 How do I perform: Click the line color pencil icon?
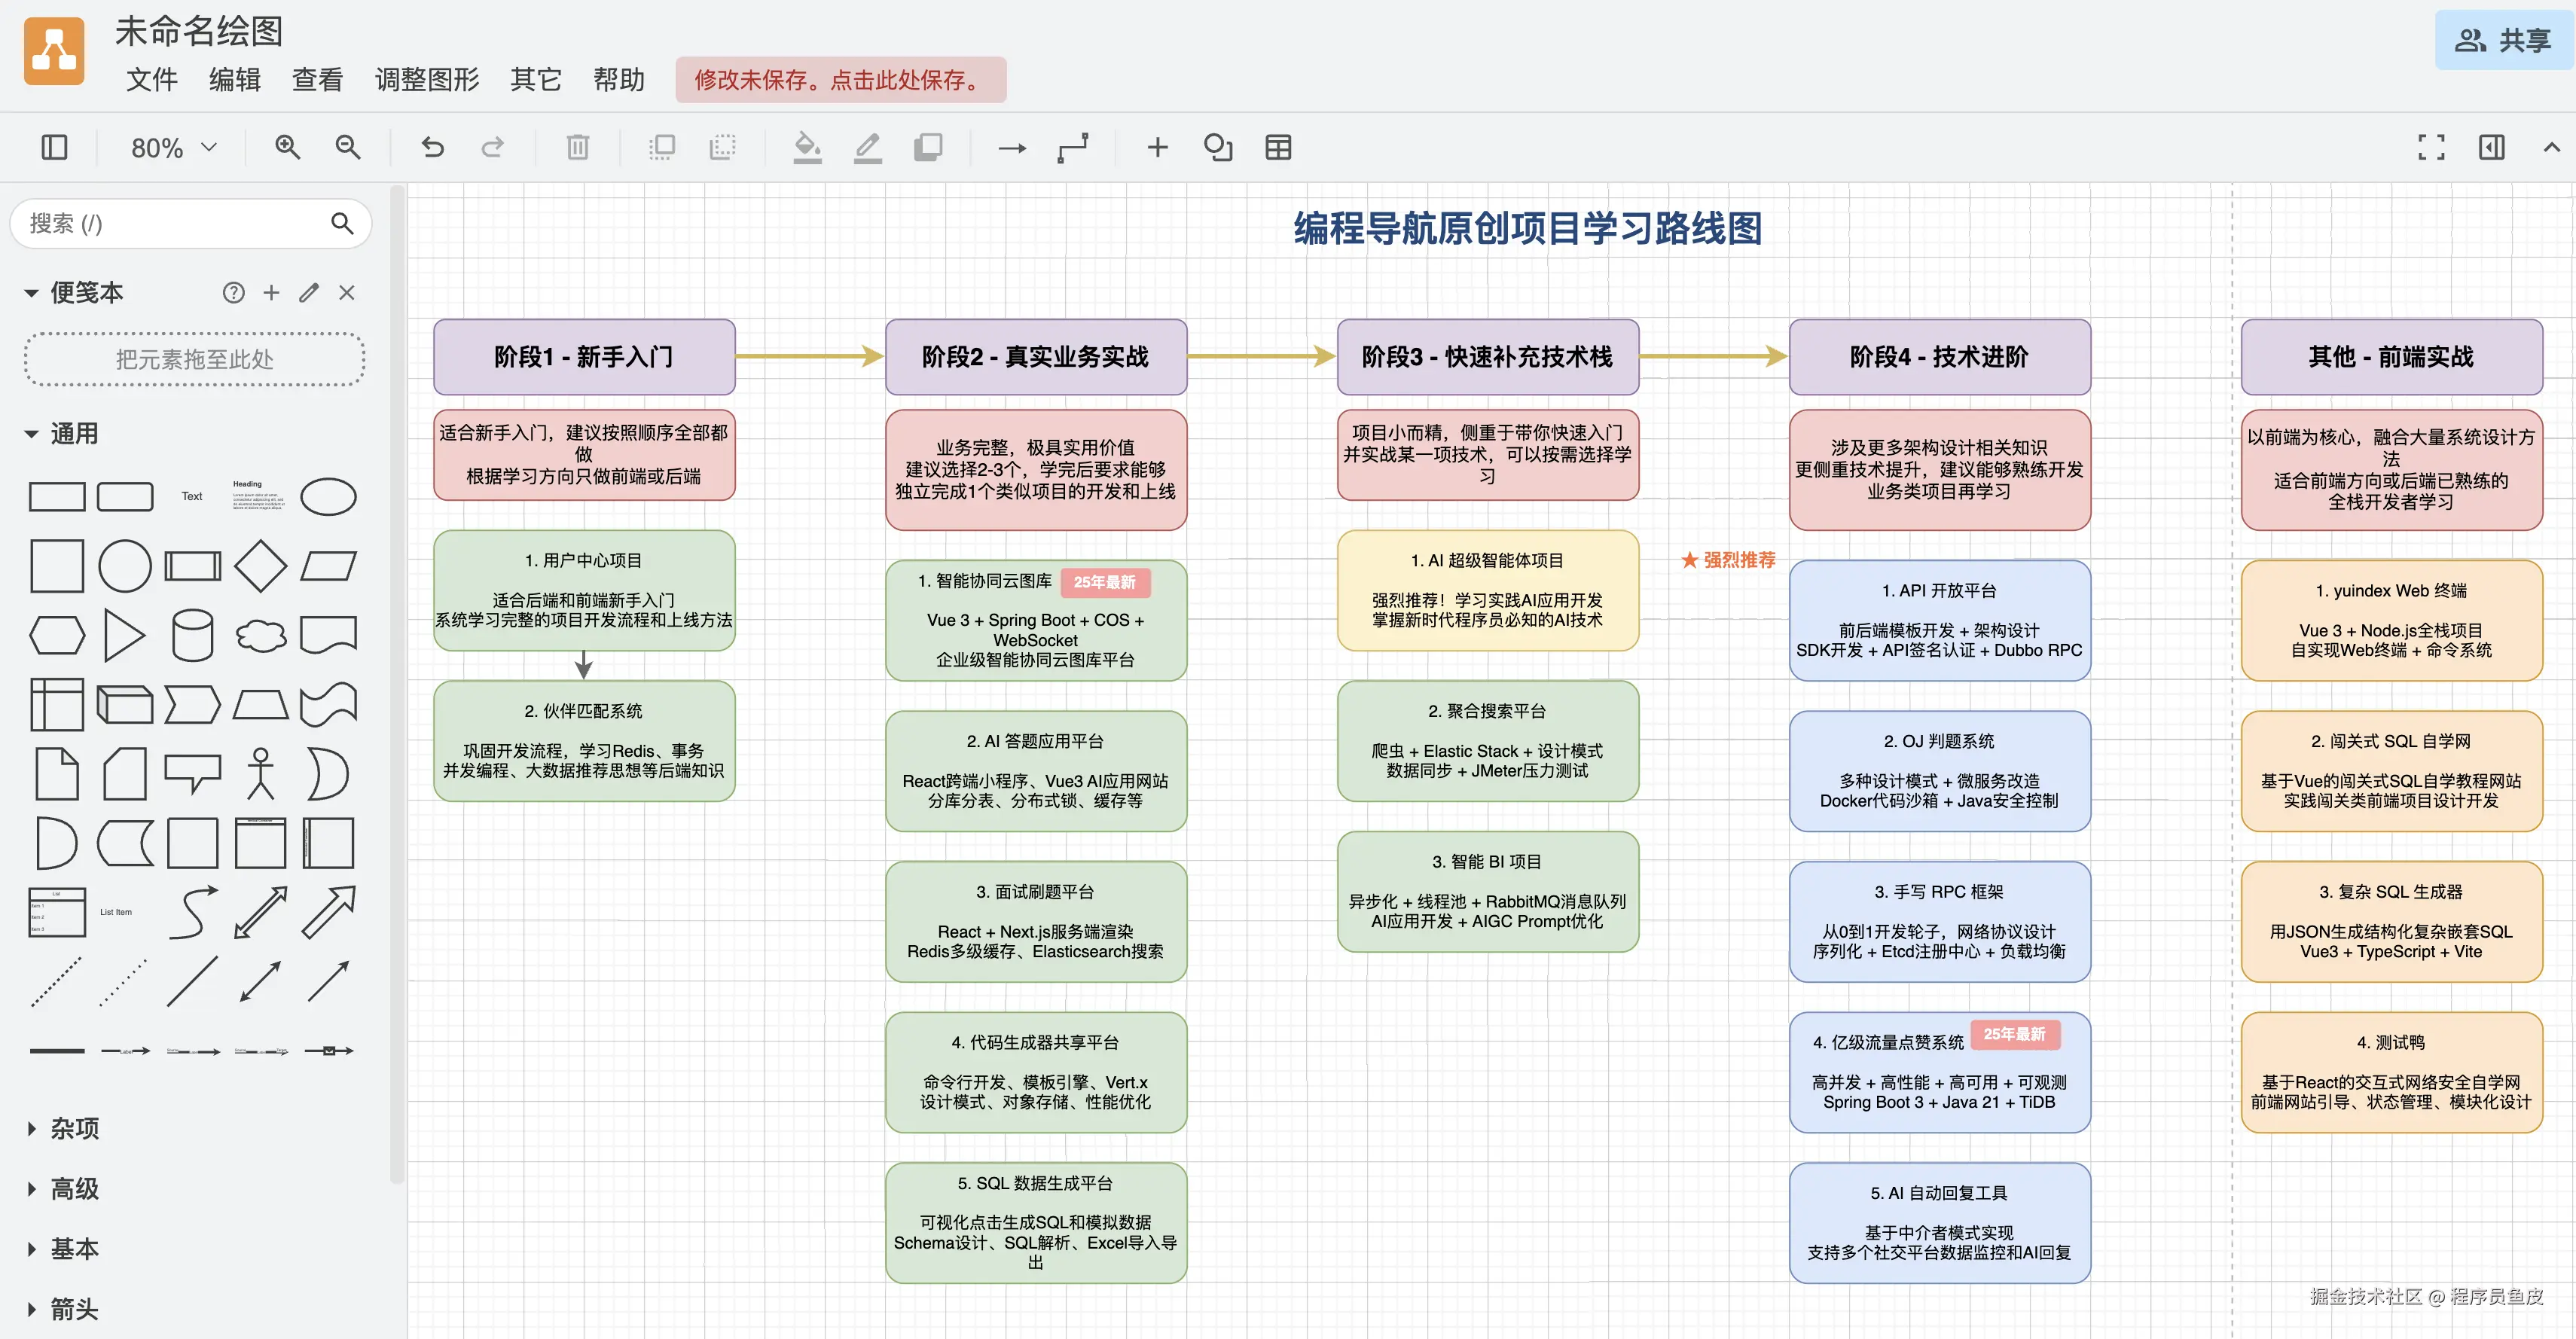pyautogui.click(x=867, y=147)
